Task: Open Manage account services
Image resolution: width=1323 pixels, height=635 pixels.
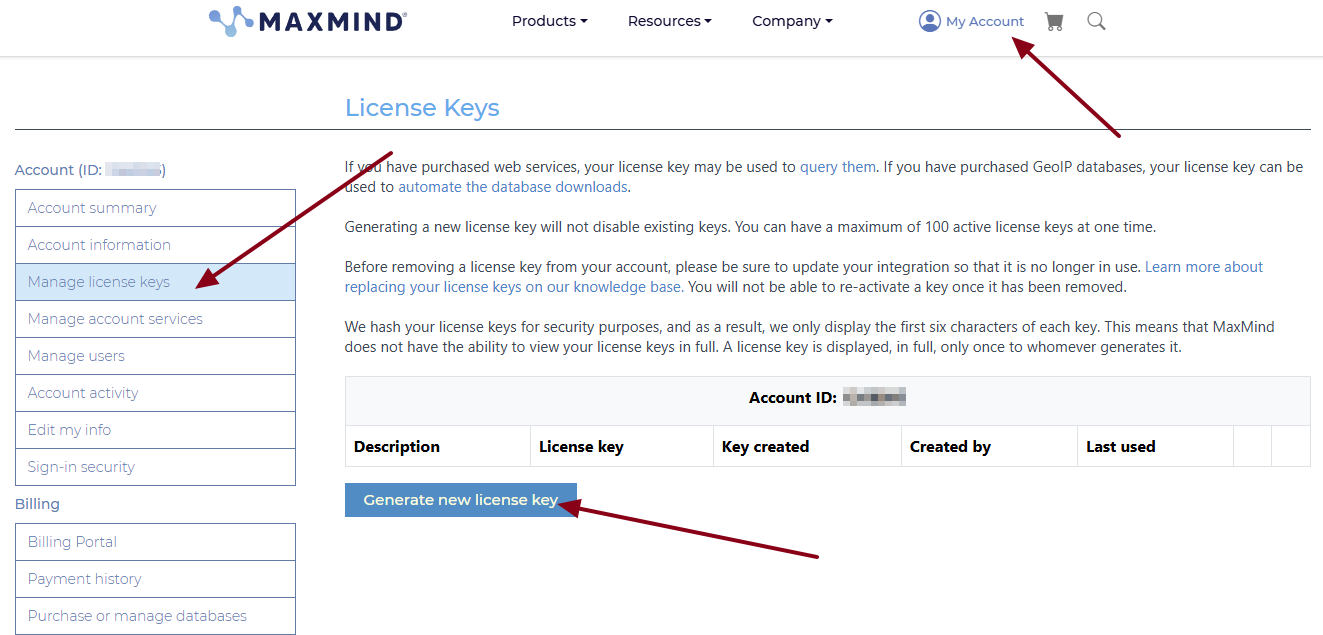Action: coord(155,319)
